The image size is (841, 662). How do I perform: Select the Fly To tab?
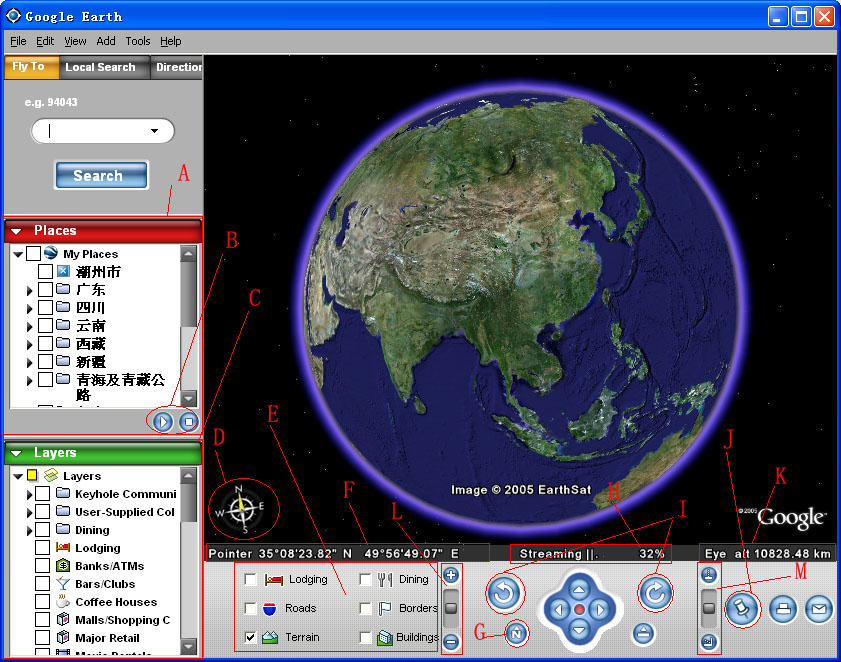pos(31,67)
